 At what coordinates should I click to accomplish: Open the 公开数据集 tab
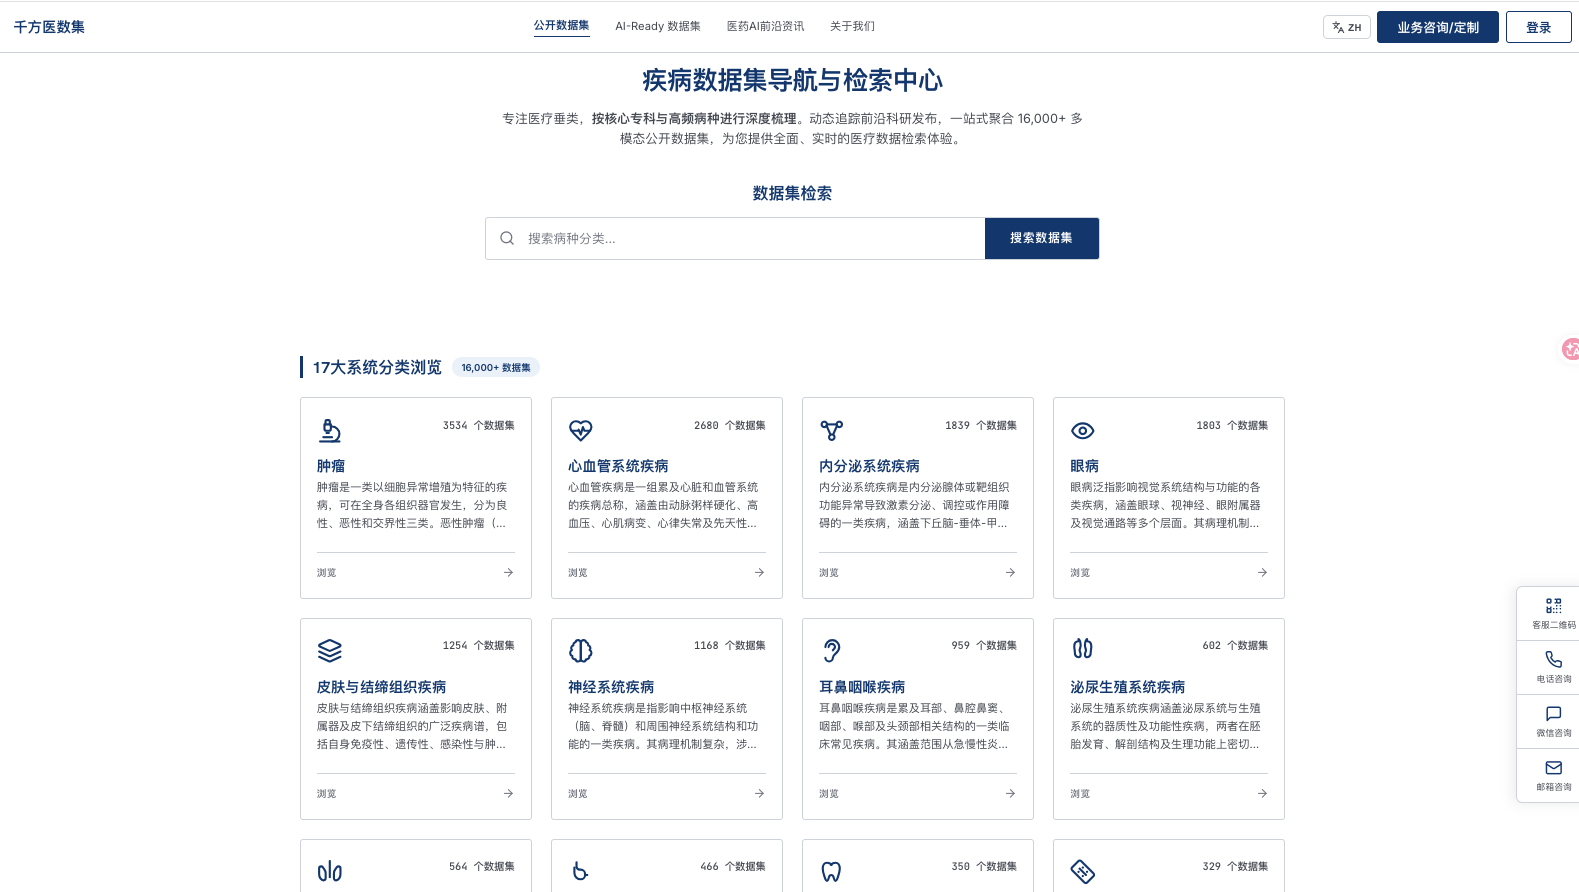tap(561, 26)
